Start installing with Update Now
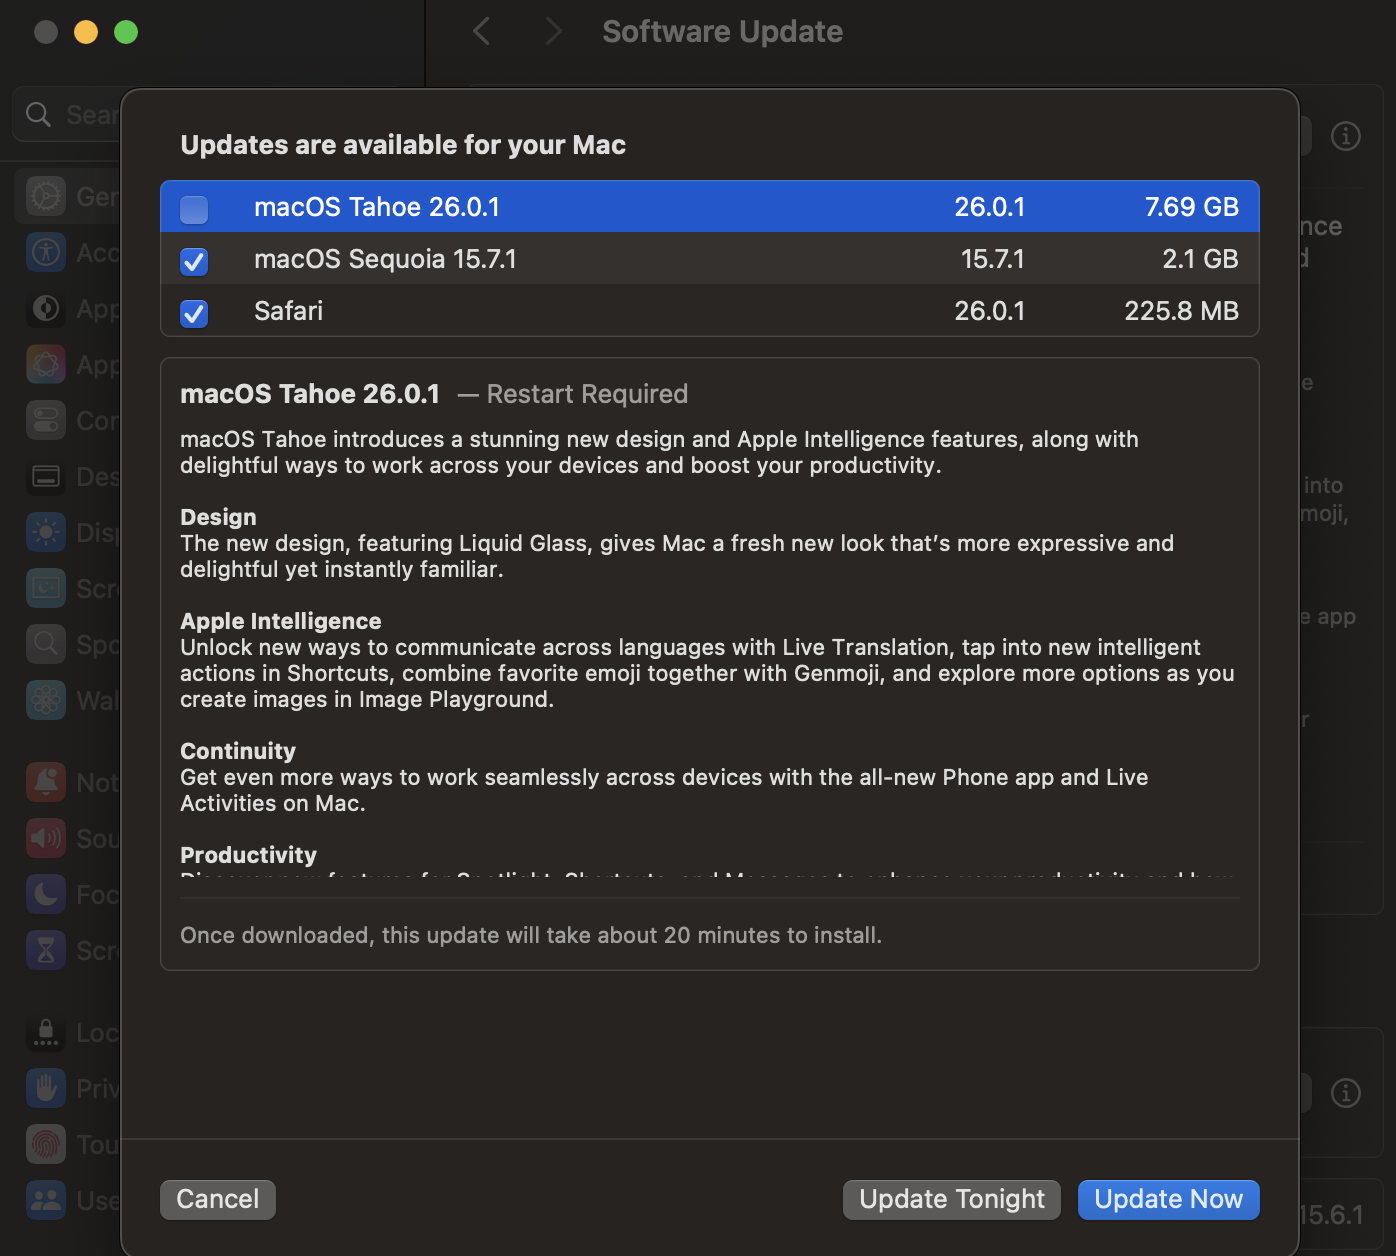The height and width of the screenshot is (1256, 1396). click(1169, 1199)
